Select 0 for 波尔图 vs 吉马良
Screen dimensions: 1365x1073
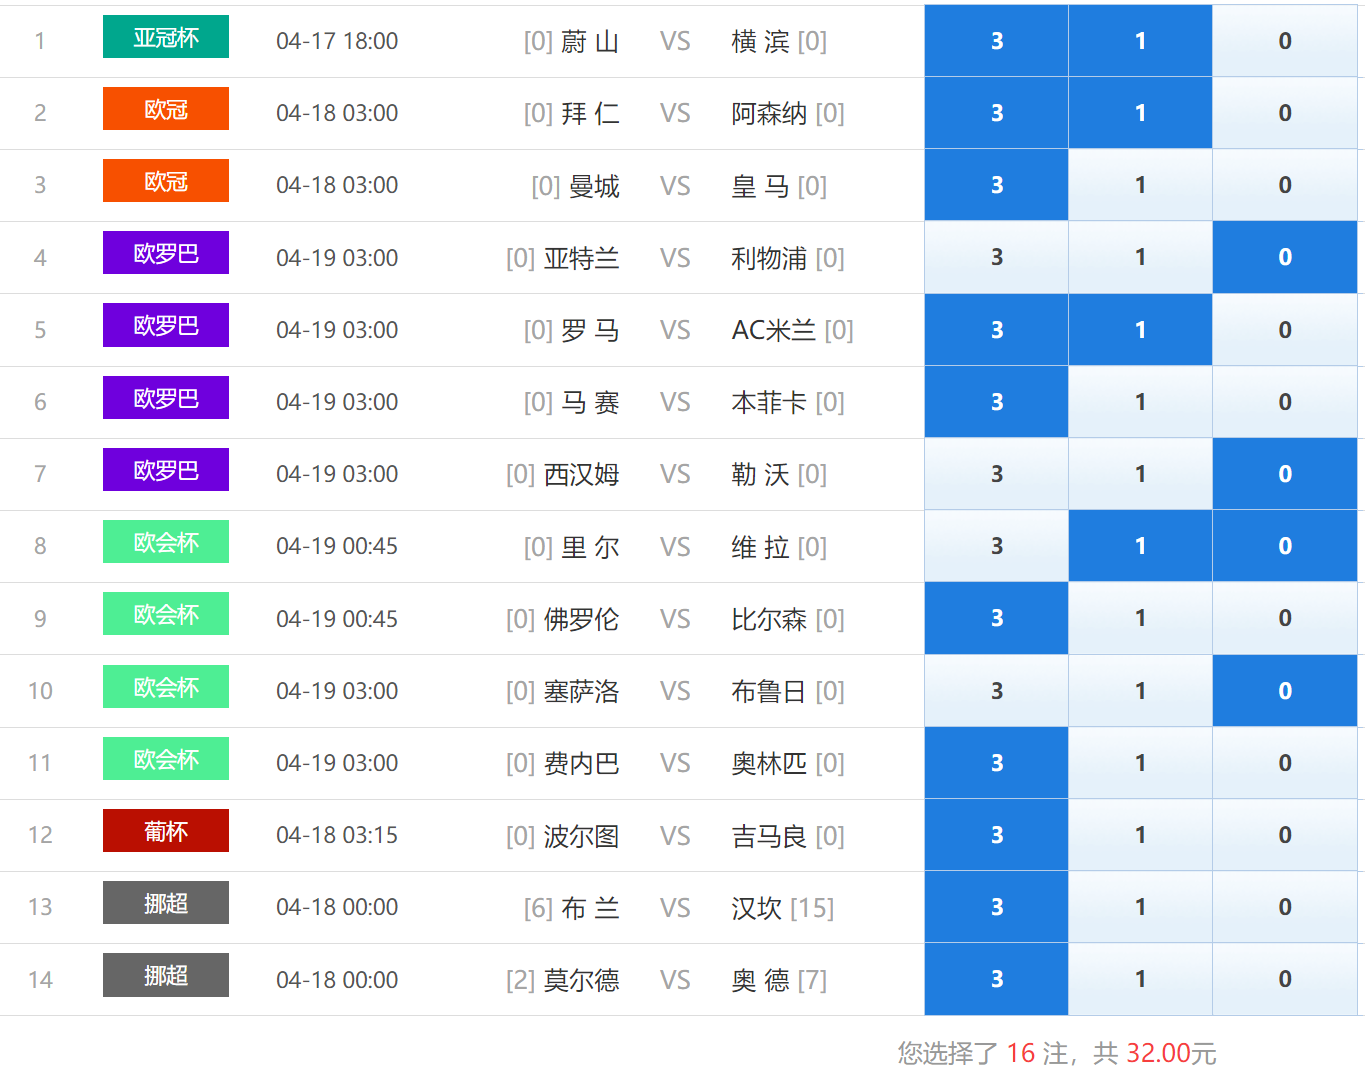[x=1285, y=835]
